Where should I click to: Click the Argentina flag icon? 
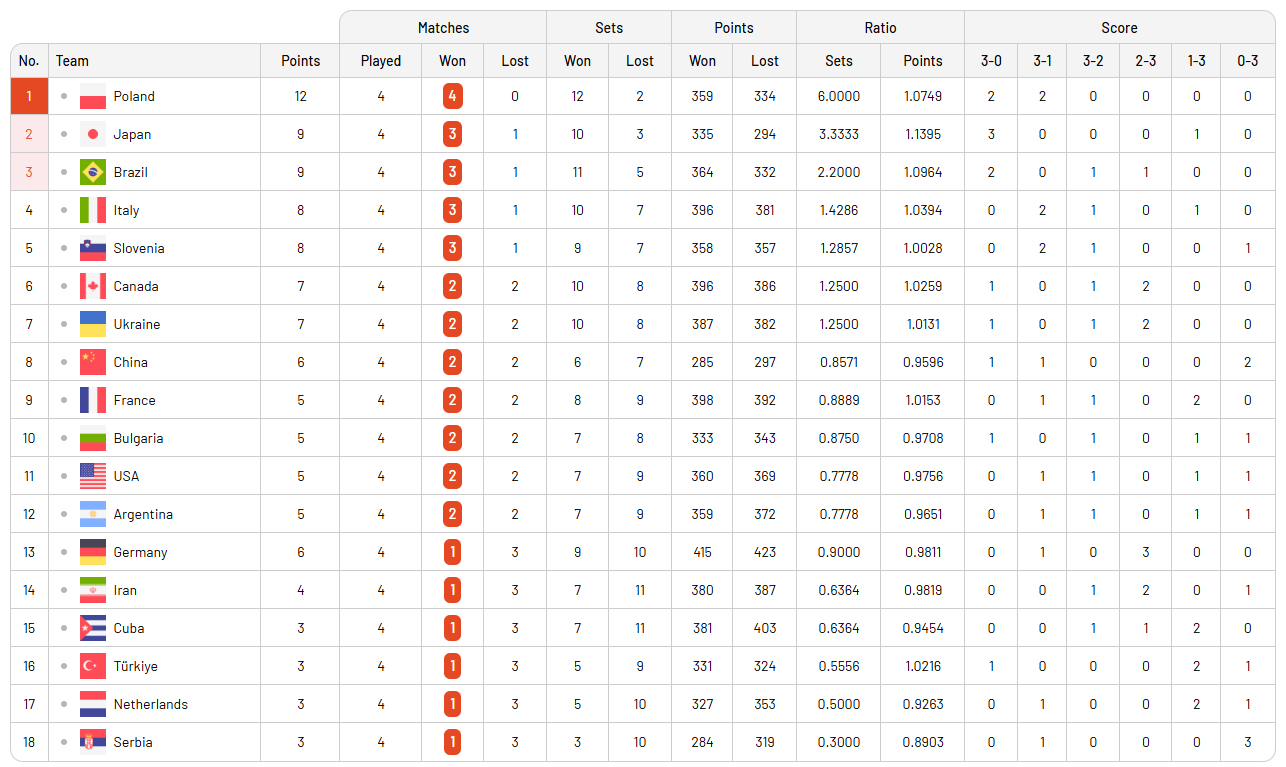coord(93,515)
